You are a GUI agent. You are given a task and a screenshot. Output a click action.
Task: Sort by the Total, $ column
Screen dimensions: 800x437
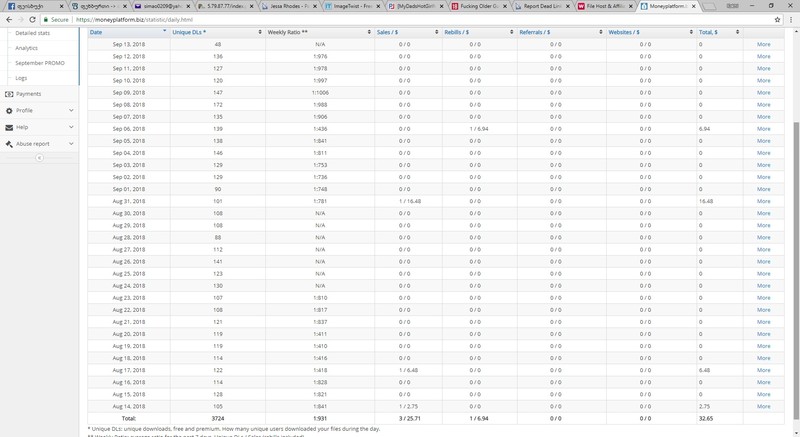[719, 32]
